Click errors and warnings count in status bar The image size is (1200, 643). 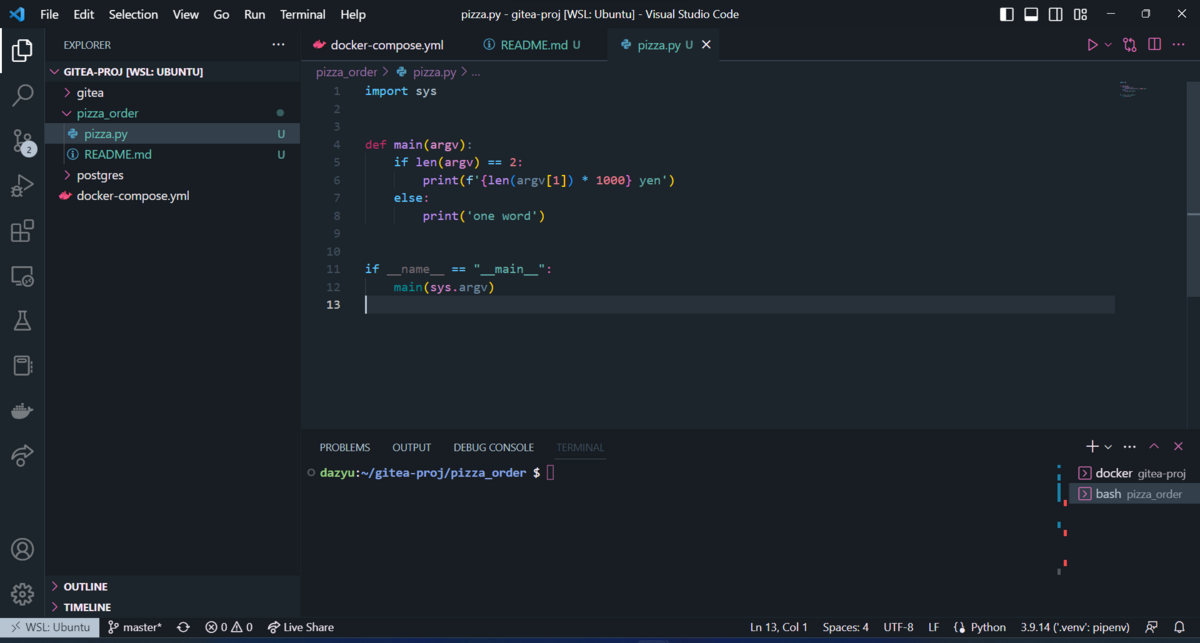[x=229, y=627]
